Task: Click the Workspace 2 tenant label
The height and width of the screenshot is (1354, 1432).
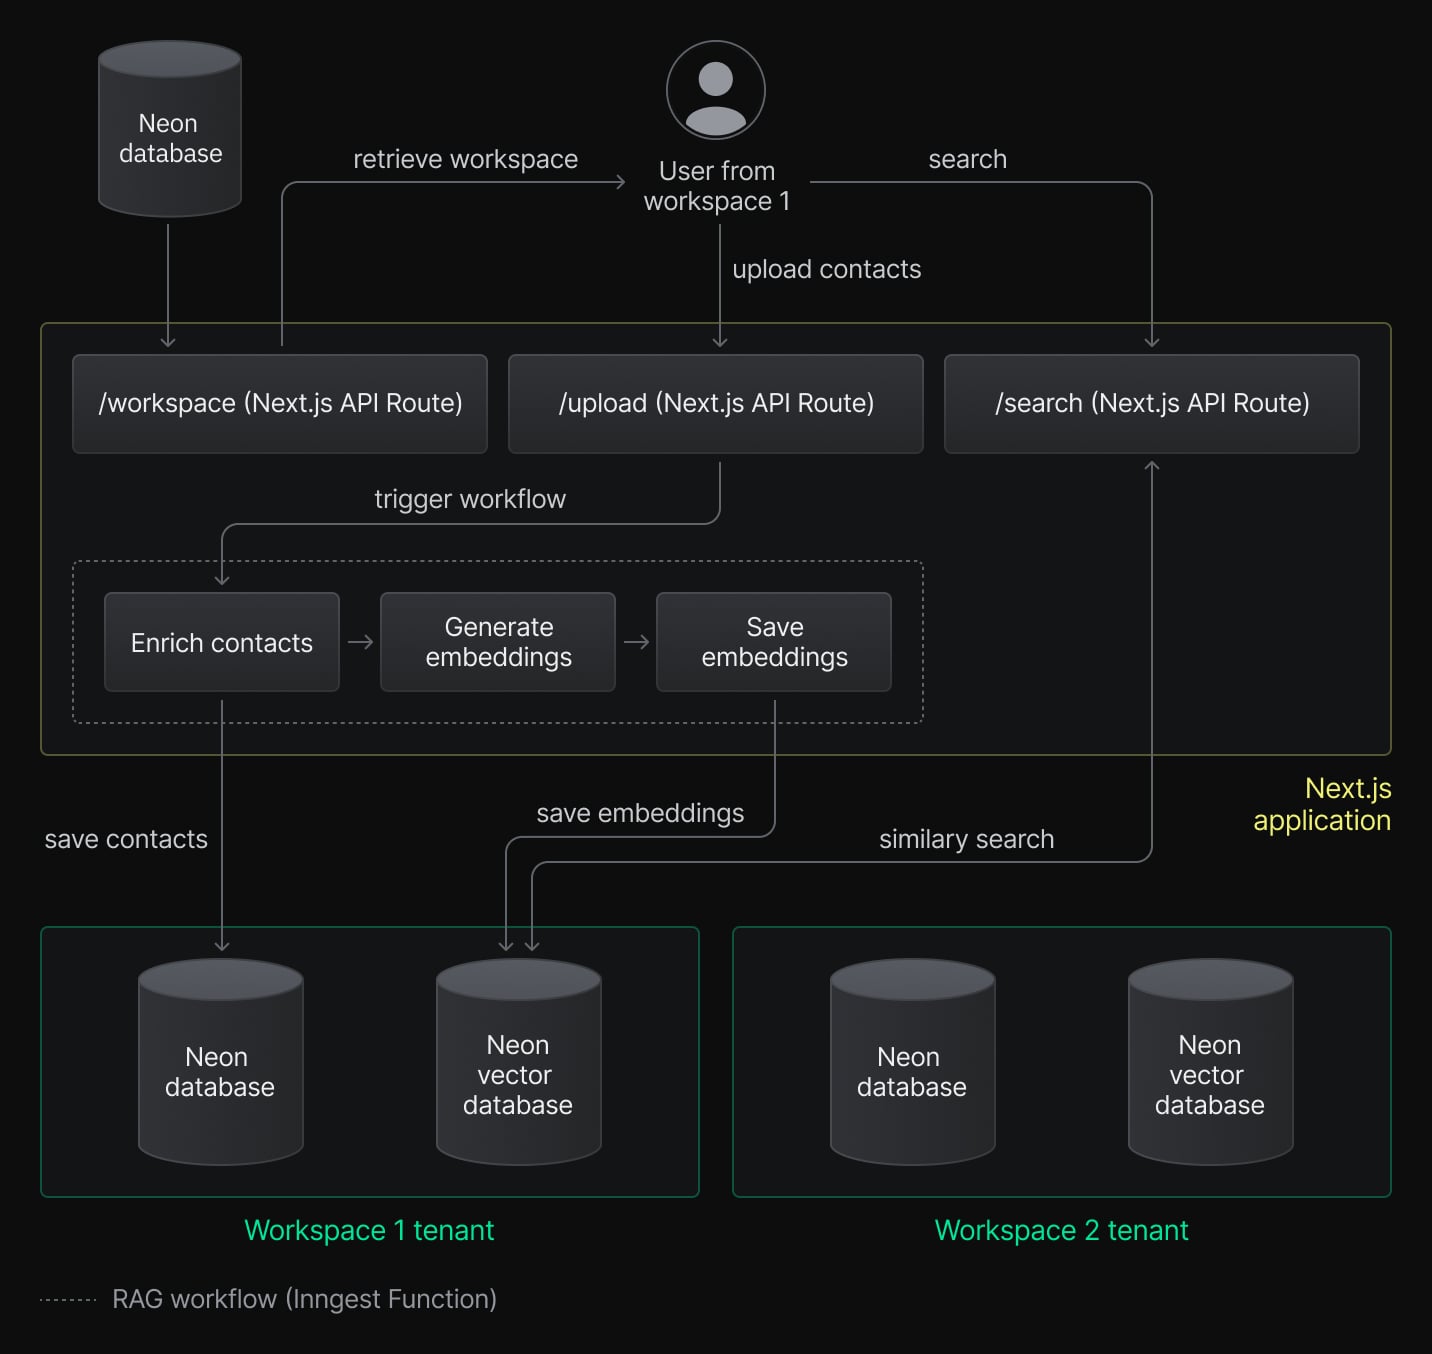Action: pos(1061,1230)
